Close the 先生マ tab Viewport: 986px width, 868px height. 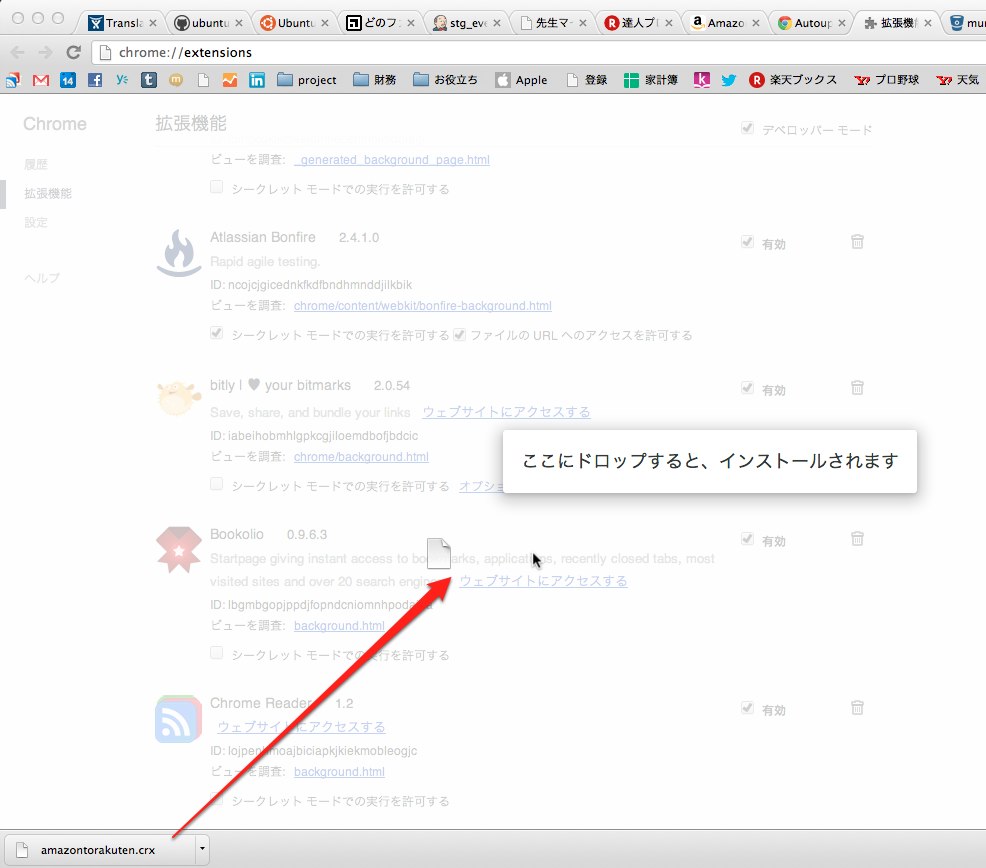[583, 23]
